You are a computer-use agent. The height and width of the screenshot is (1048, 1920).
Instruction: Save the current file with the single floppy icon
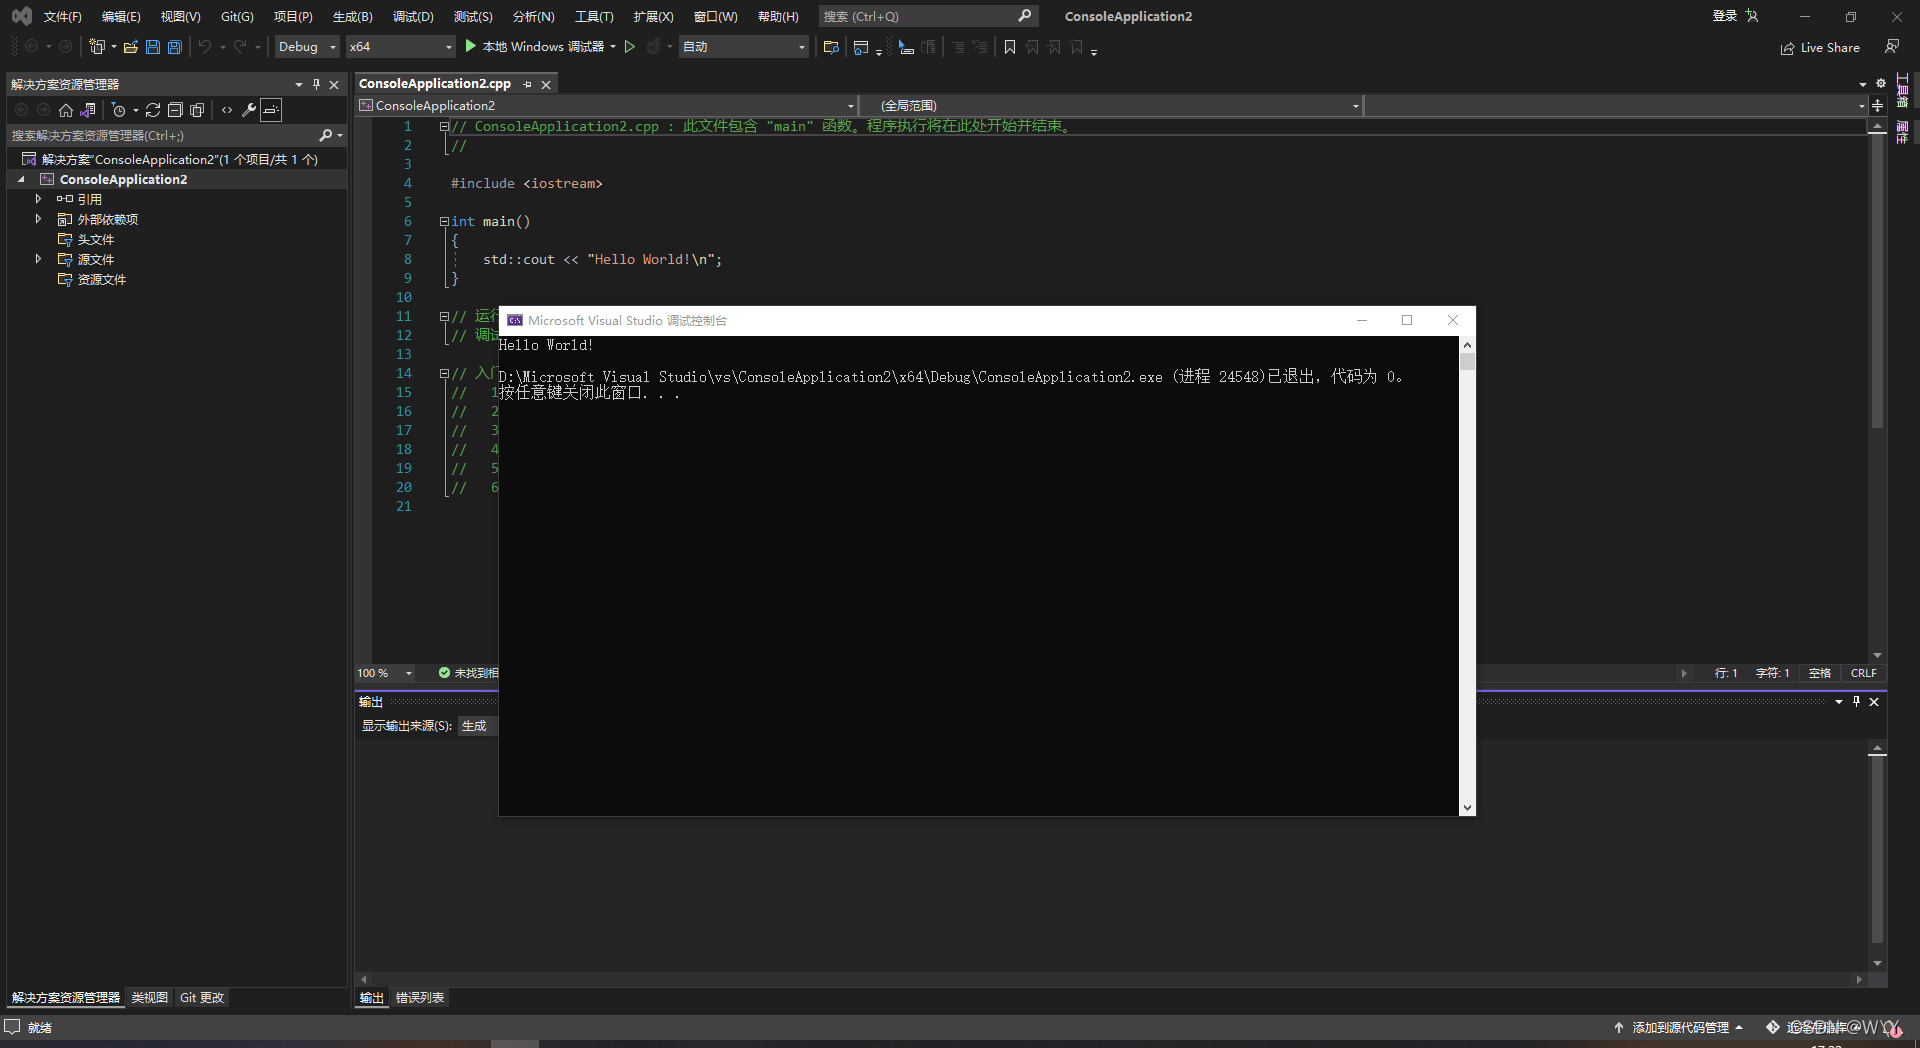[153, 46]
